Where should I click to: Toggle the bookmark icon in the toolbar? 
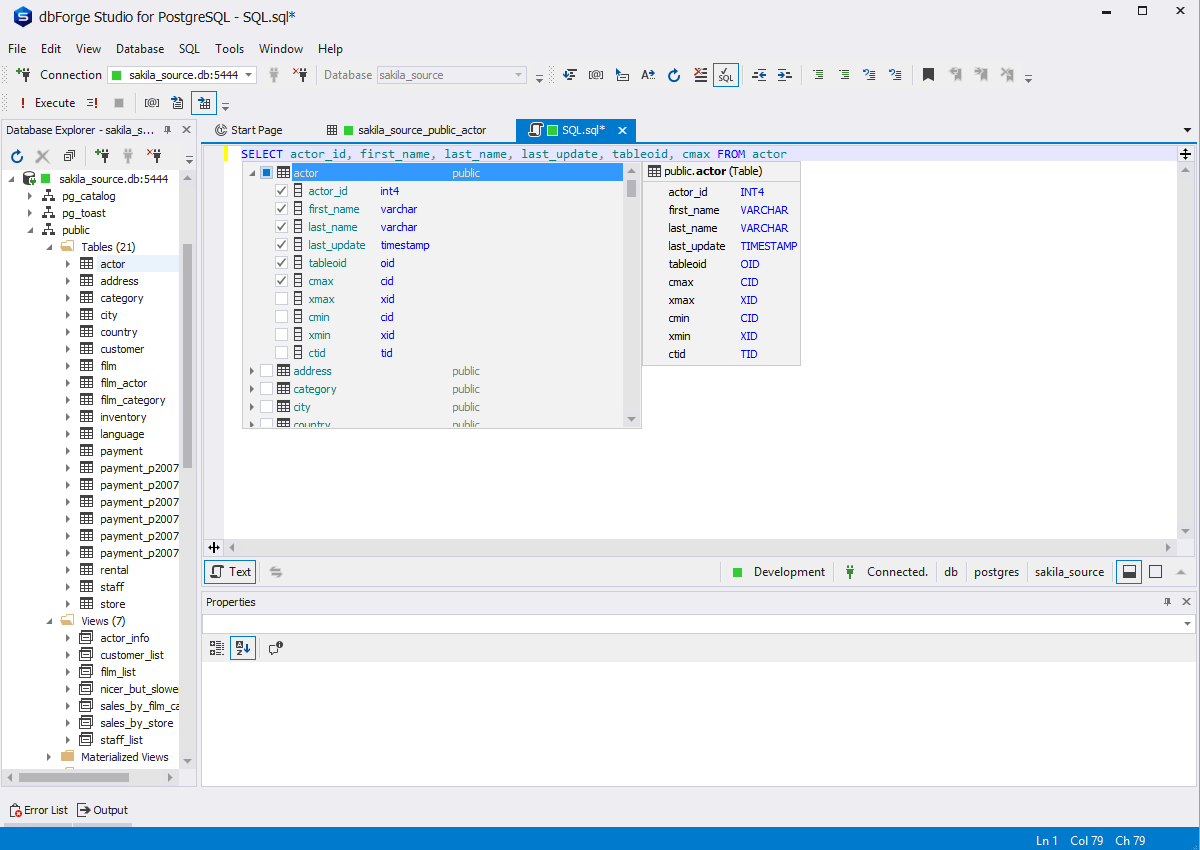[928, 75]
